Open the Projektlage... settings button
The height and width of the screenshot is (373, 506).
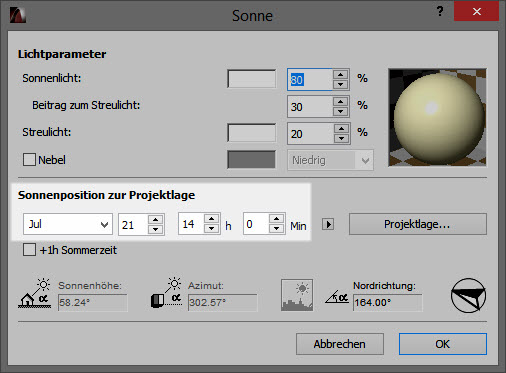pyautogui.click(x=418, y=224)
